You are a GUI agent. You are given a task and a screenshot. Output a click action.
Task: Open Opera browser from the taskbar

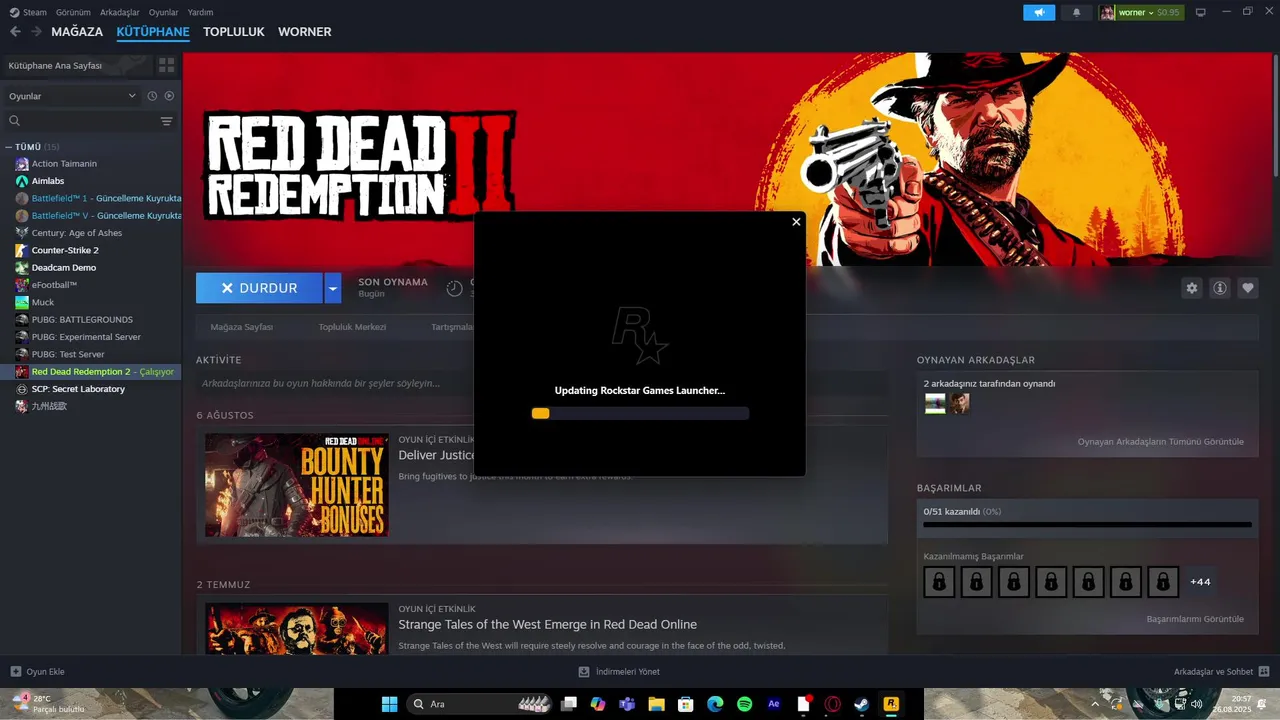coord(832,704)
